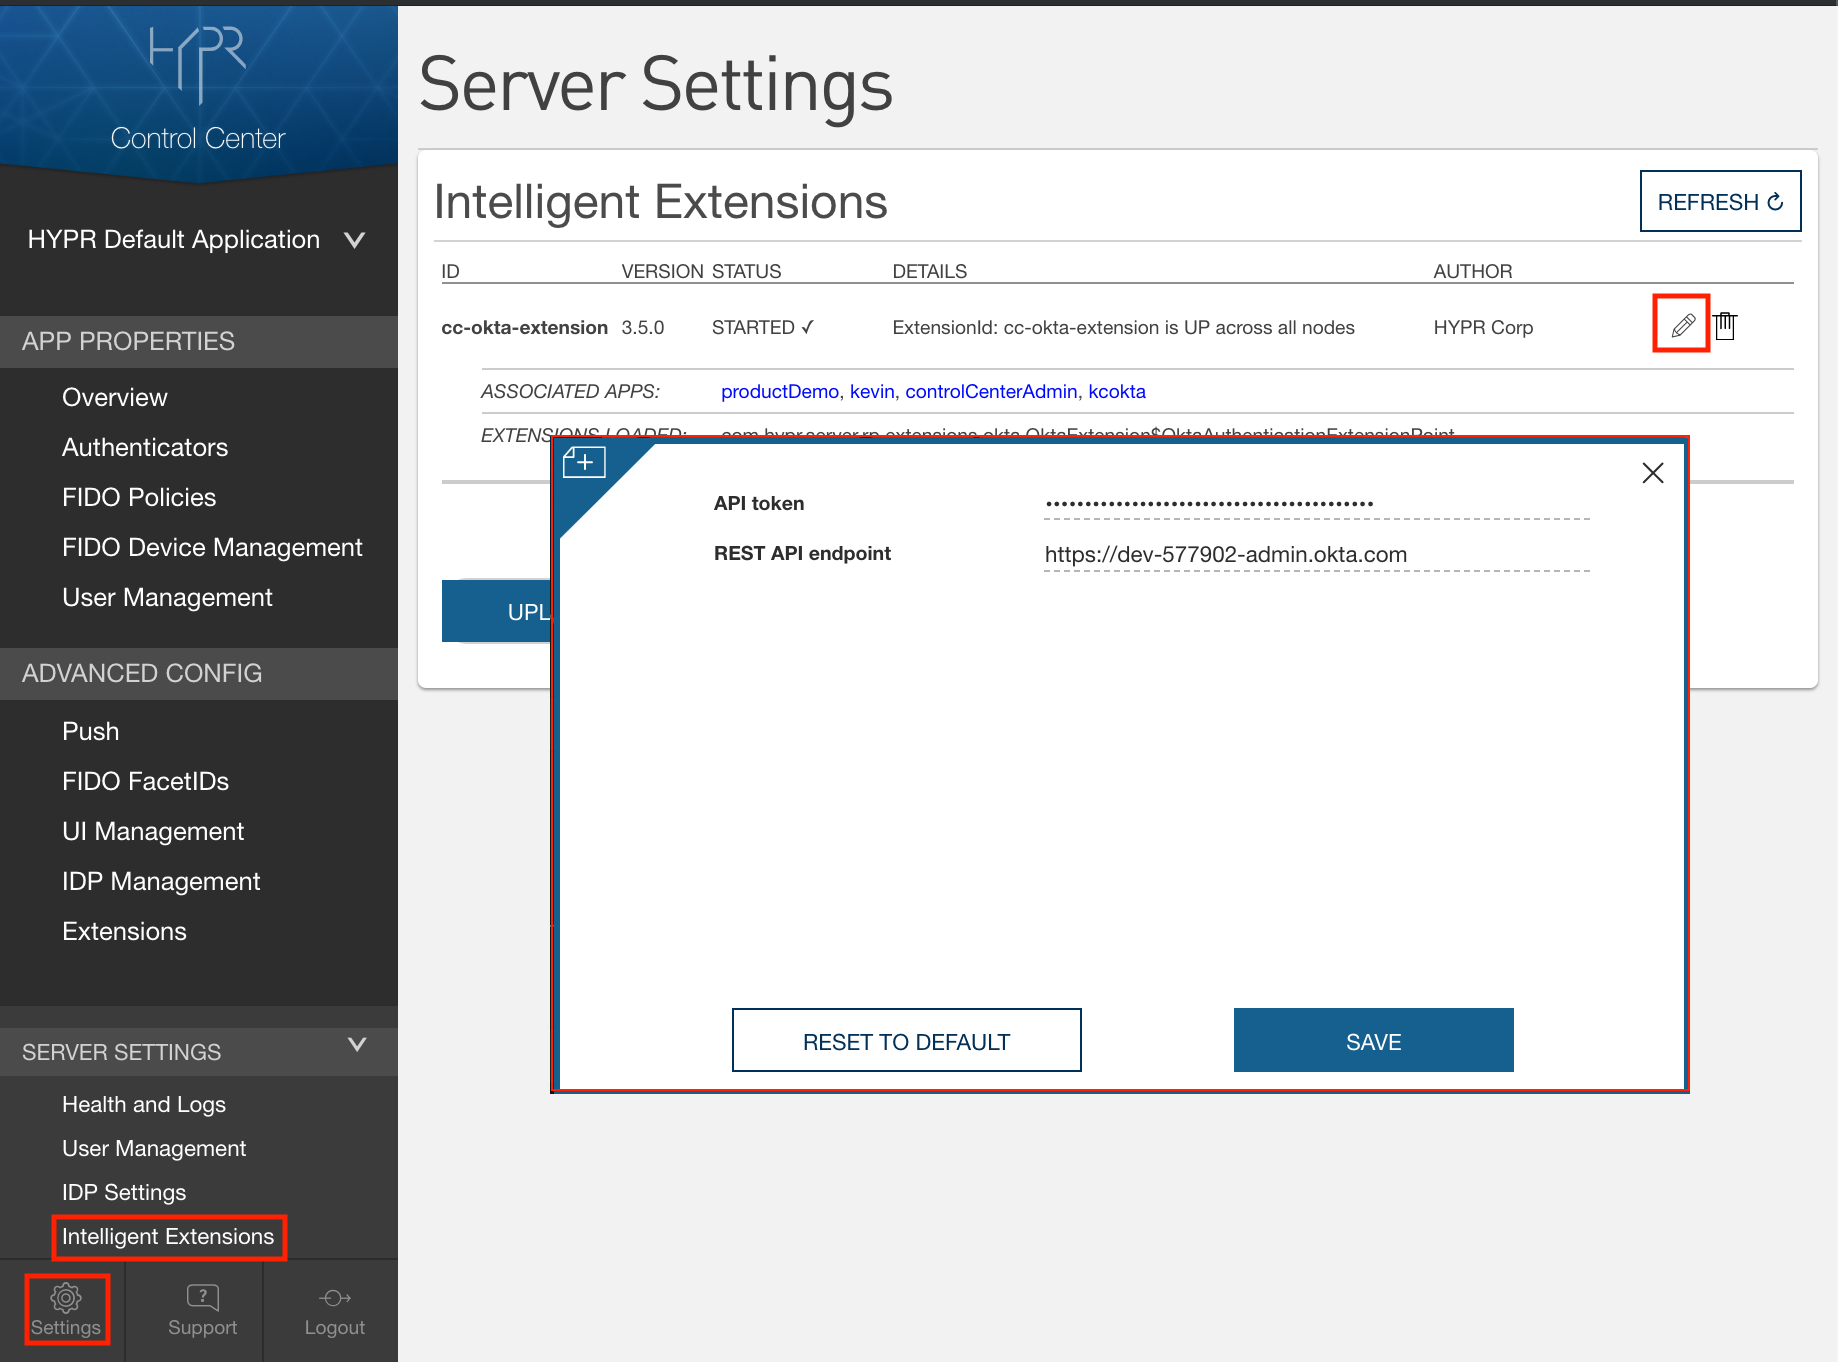Open FIDO FacetIDs
This screenshot has width=1838, height=1362.
point(146,782)
